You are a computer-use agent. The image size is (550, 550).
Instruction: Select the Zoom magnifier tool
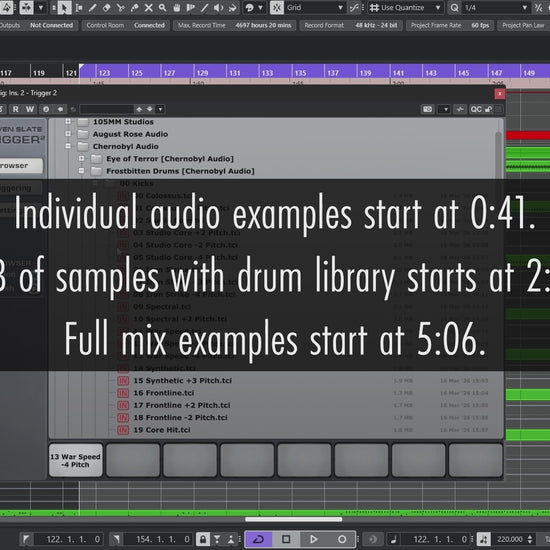(162, 7)
